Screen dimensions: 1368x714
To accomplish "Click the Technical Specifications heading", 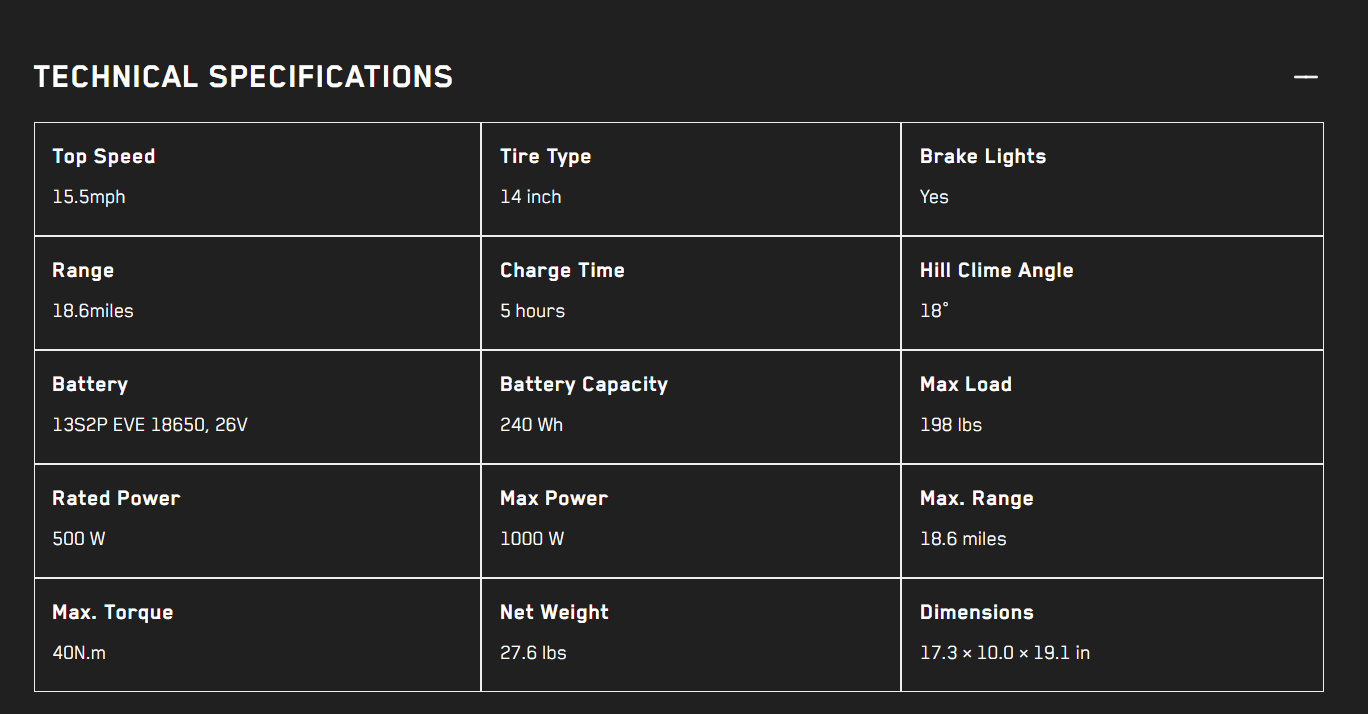I will [x=243, y=75].
